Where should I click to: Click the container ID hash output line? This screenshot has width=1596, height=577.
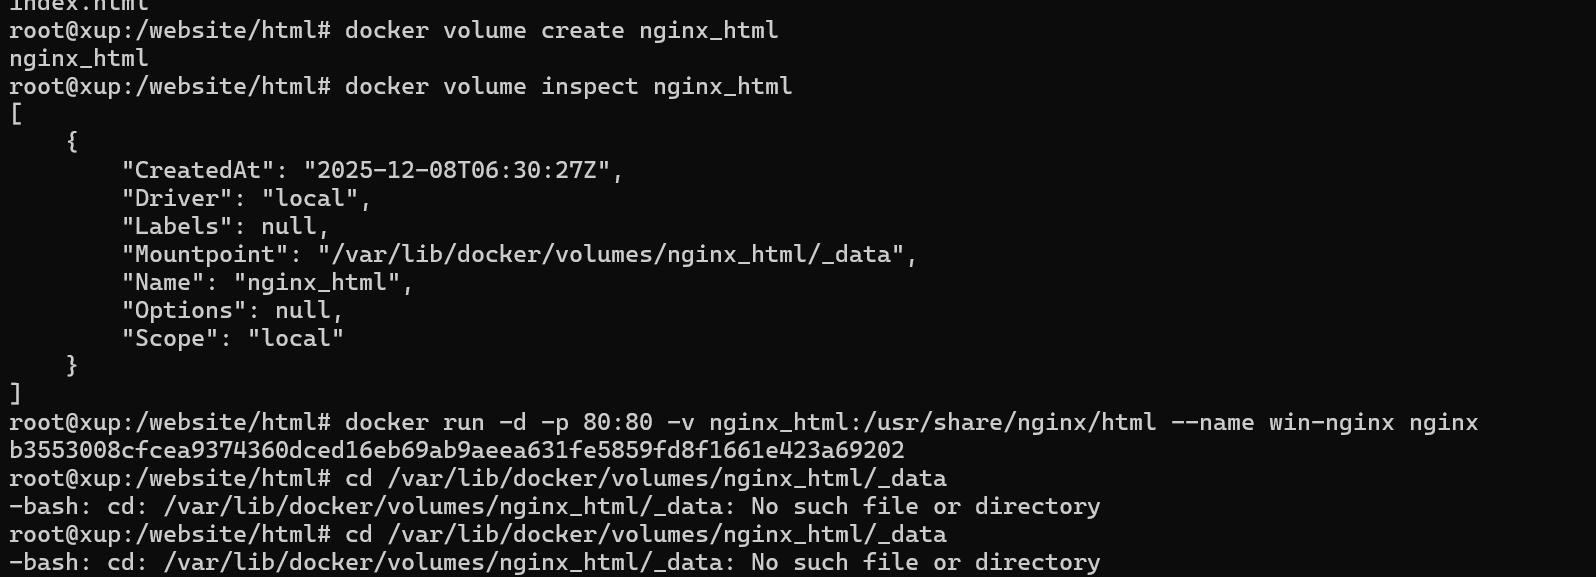point(457,450)
